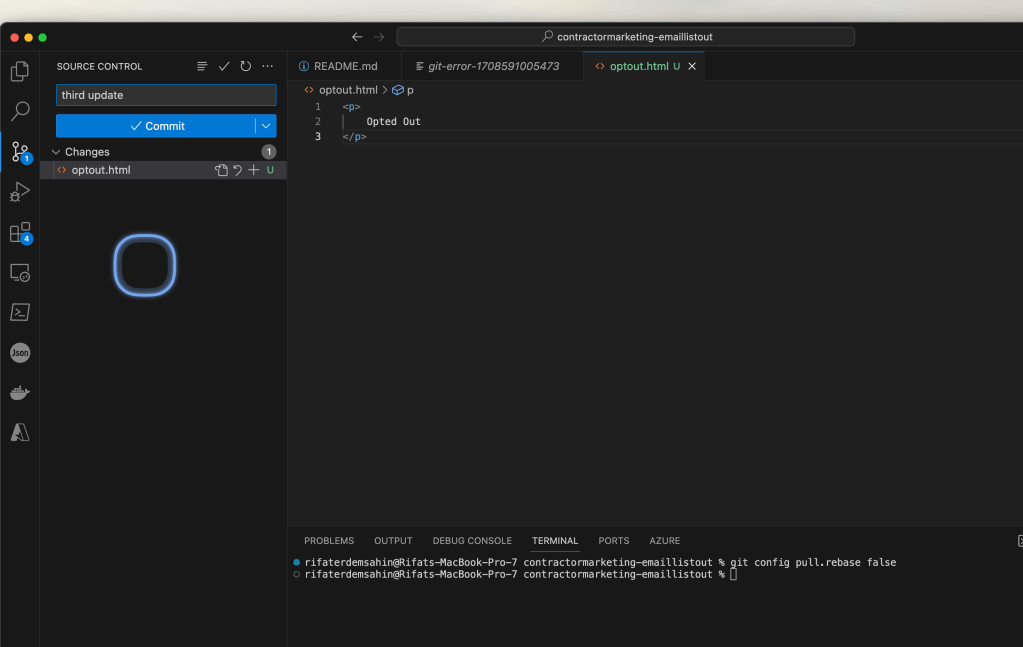The width and height of the screenshot is (1023, 647).
Task: Go forward using navigation arrow
Action: coord(379,37)
